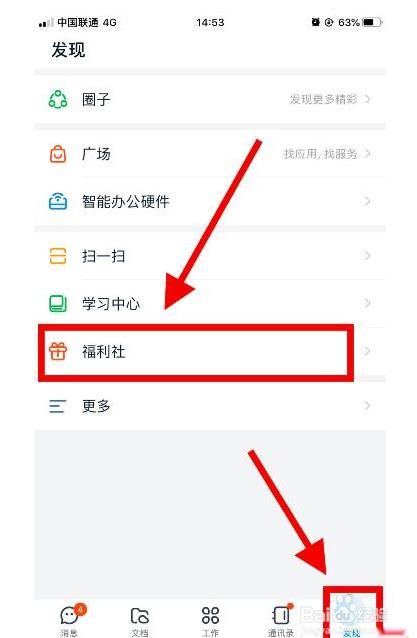This screenshot has height=638, width=417.
Task: Tap the battery indicator in status bar
Action: click(373, 22)
